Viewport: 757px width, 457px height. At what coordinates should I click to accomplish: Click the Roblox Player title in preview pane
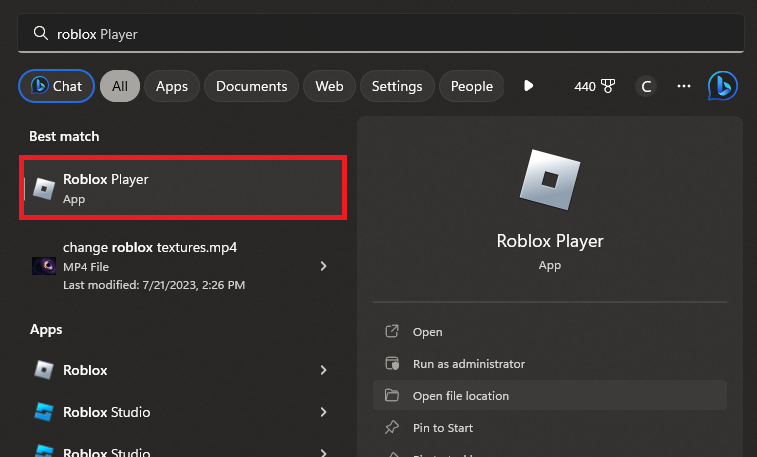click(x=550, y=241)
